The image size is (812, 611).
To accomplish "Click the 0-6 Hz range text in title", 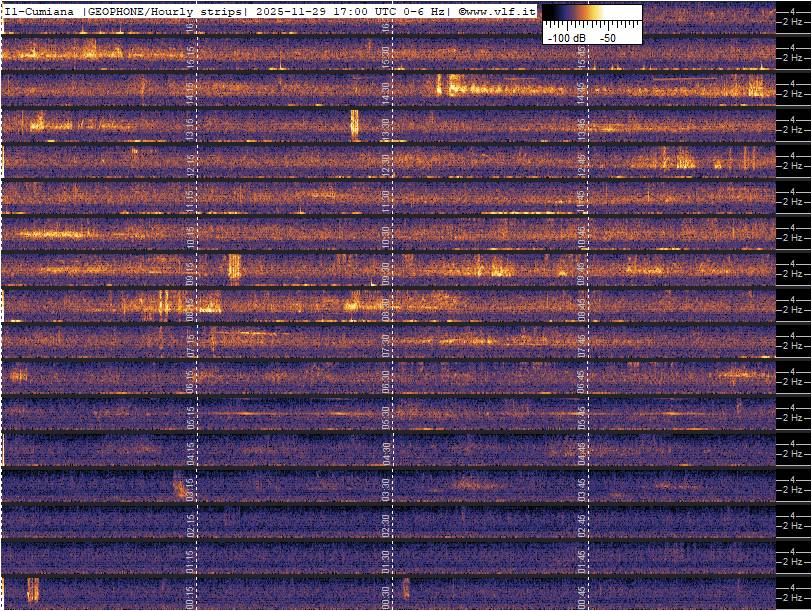I will tap(422, 11).
